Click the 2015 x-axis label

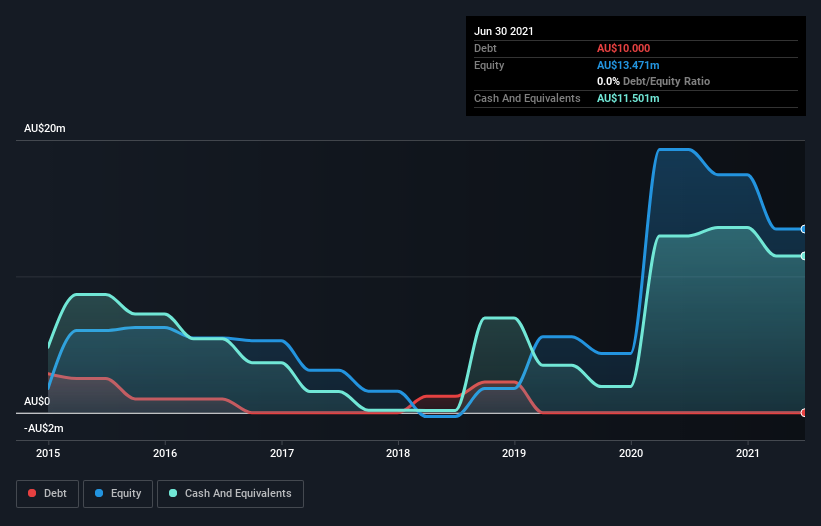point(48,453)
